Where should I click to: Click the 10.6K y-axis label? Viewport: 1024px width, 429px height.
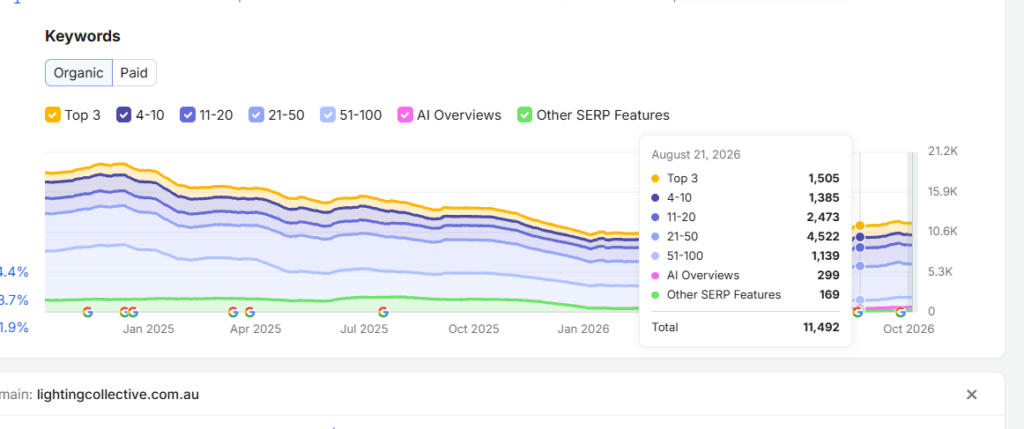[x=942, y=231]
